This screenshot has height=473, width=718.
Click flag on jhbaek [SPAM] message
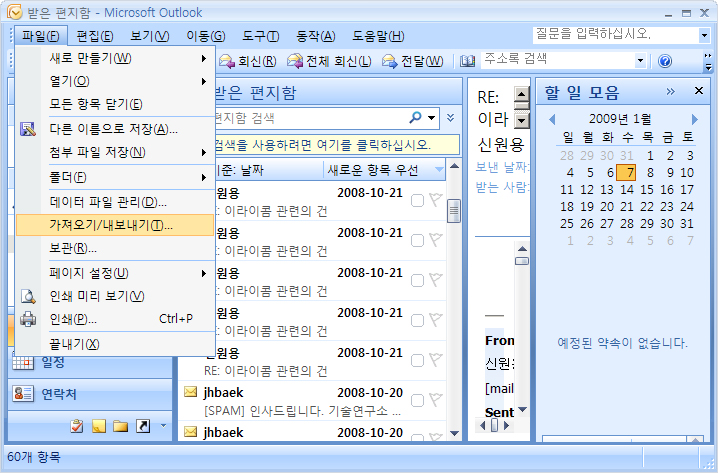point(435,400)
